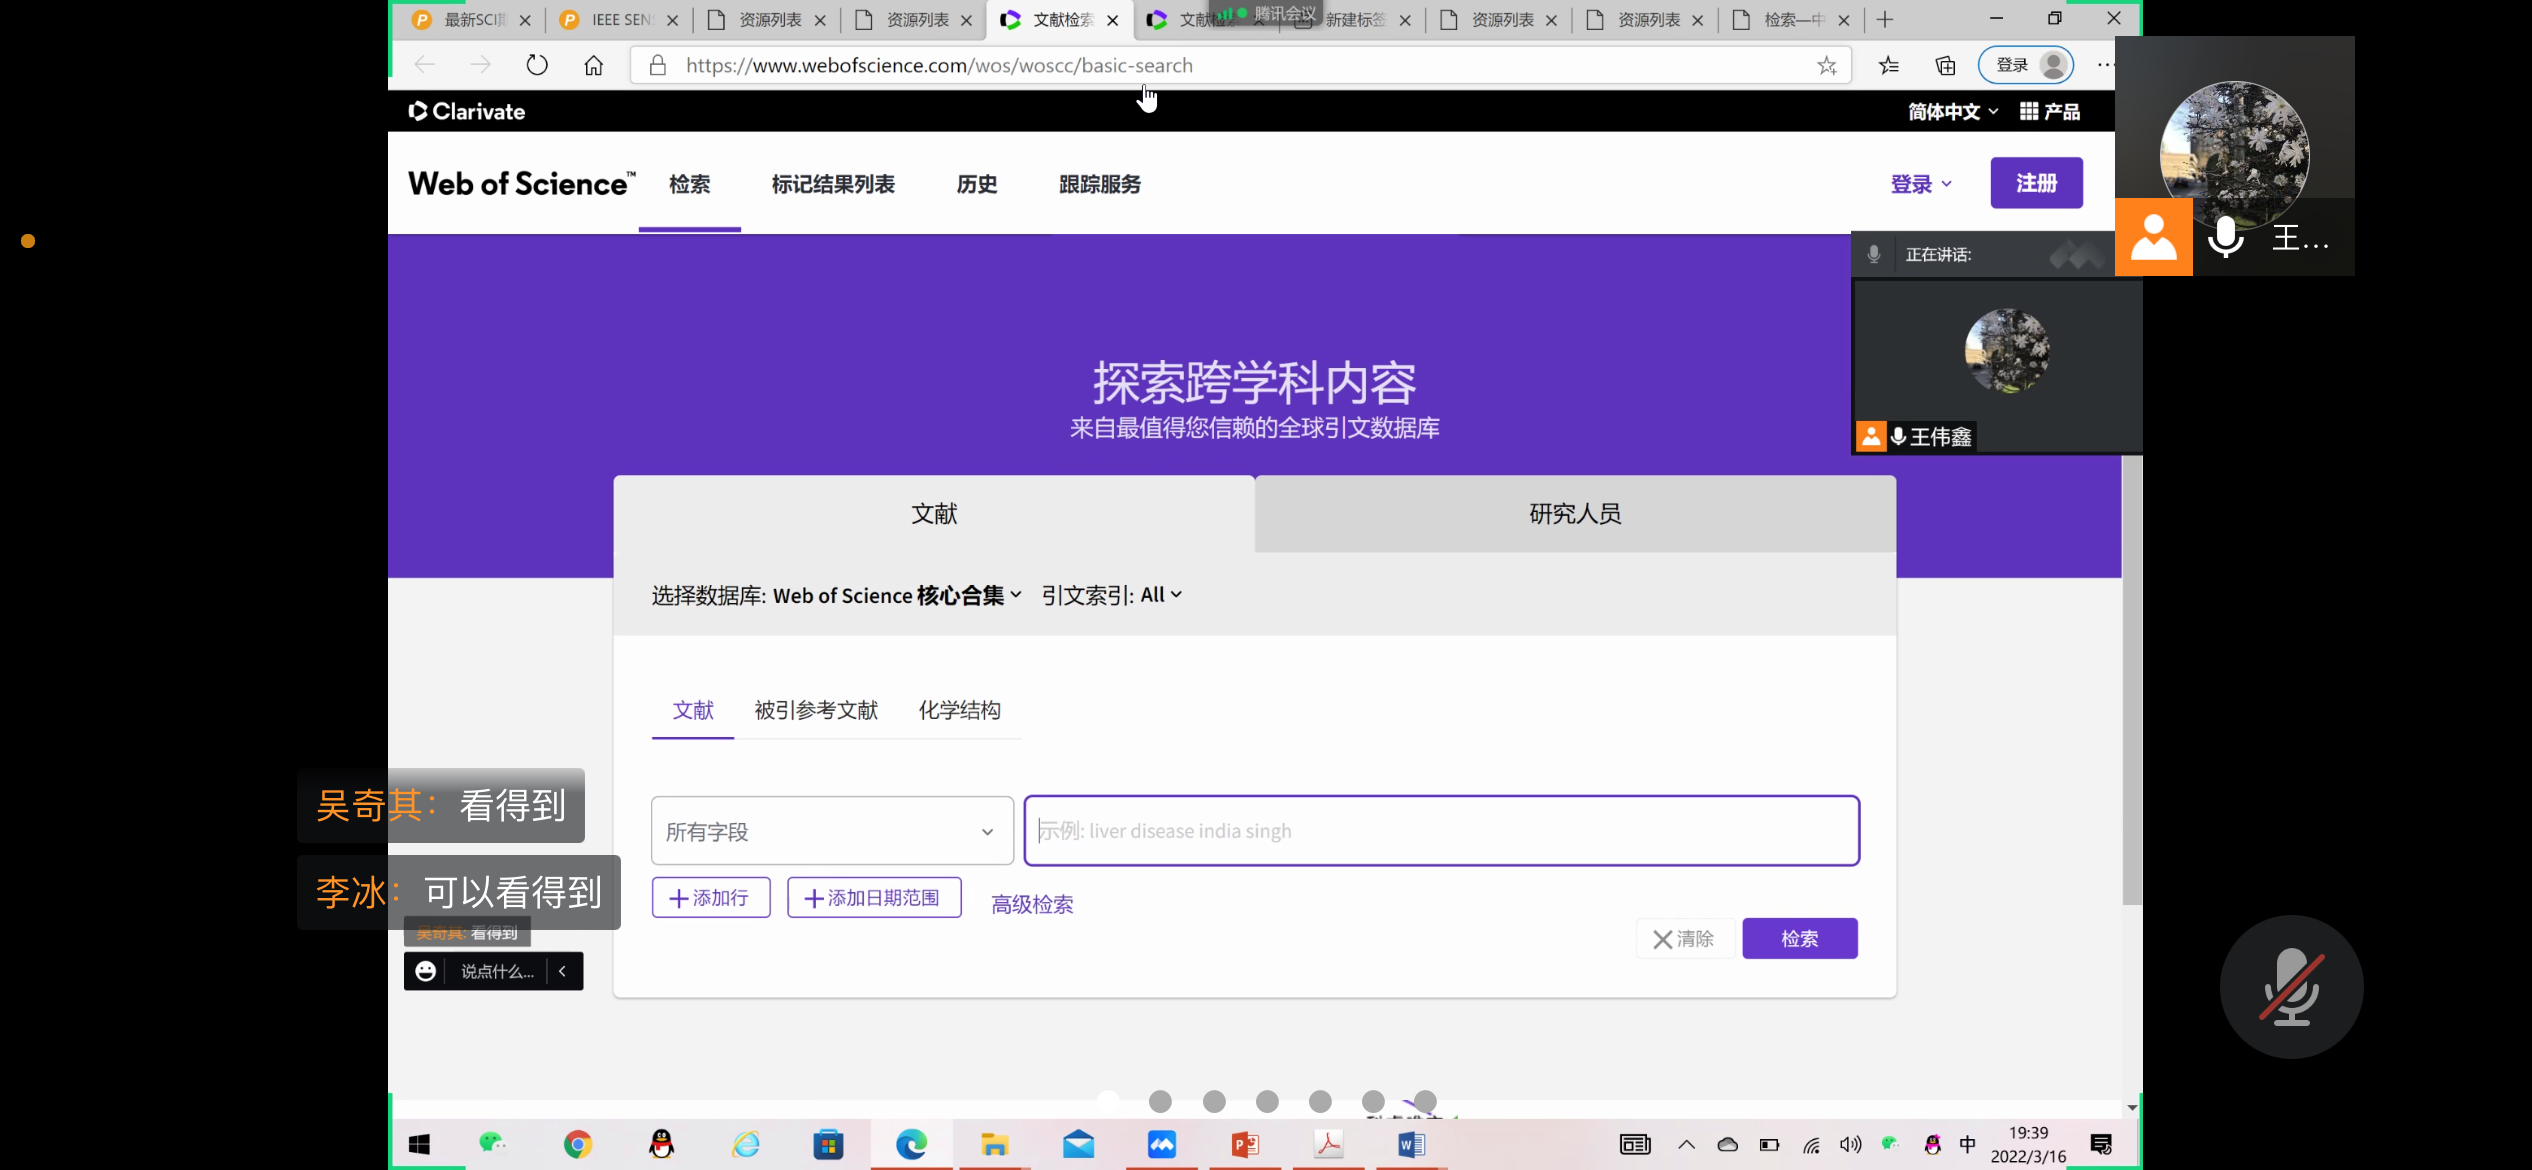The height and width of the screenshot is (1170, 2532).
Task: Switch to 化学结构 sub-tab
Action: pyautogui.click(x=959, y=710)
